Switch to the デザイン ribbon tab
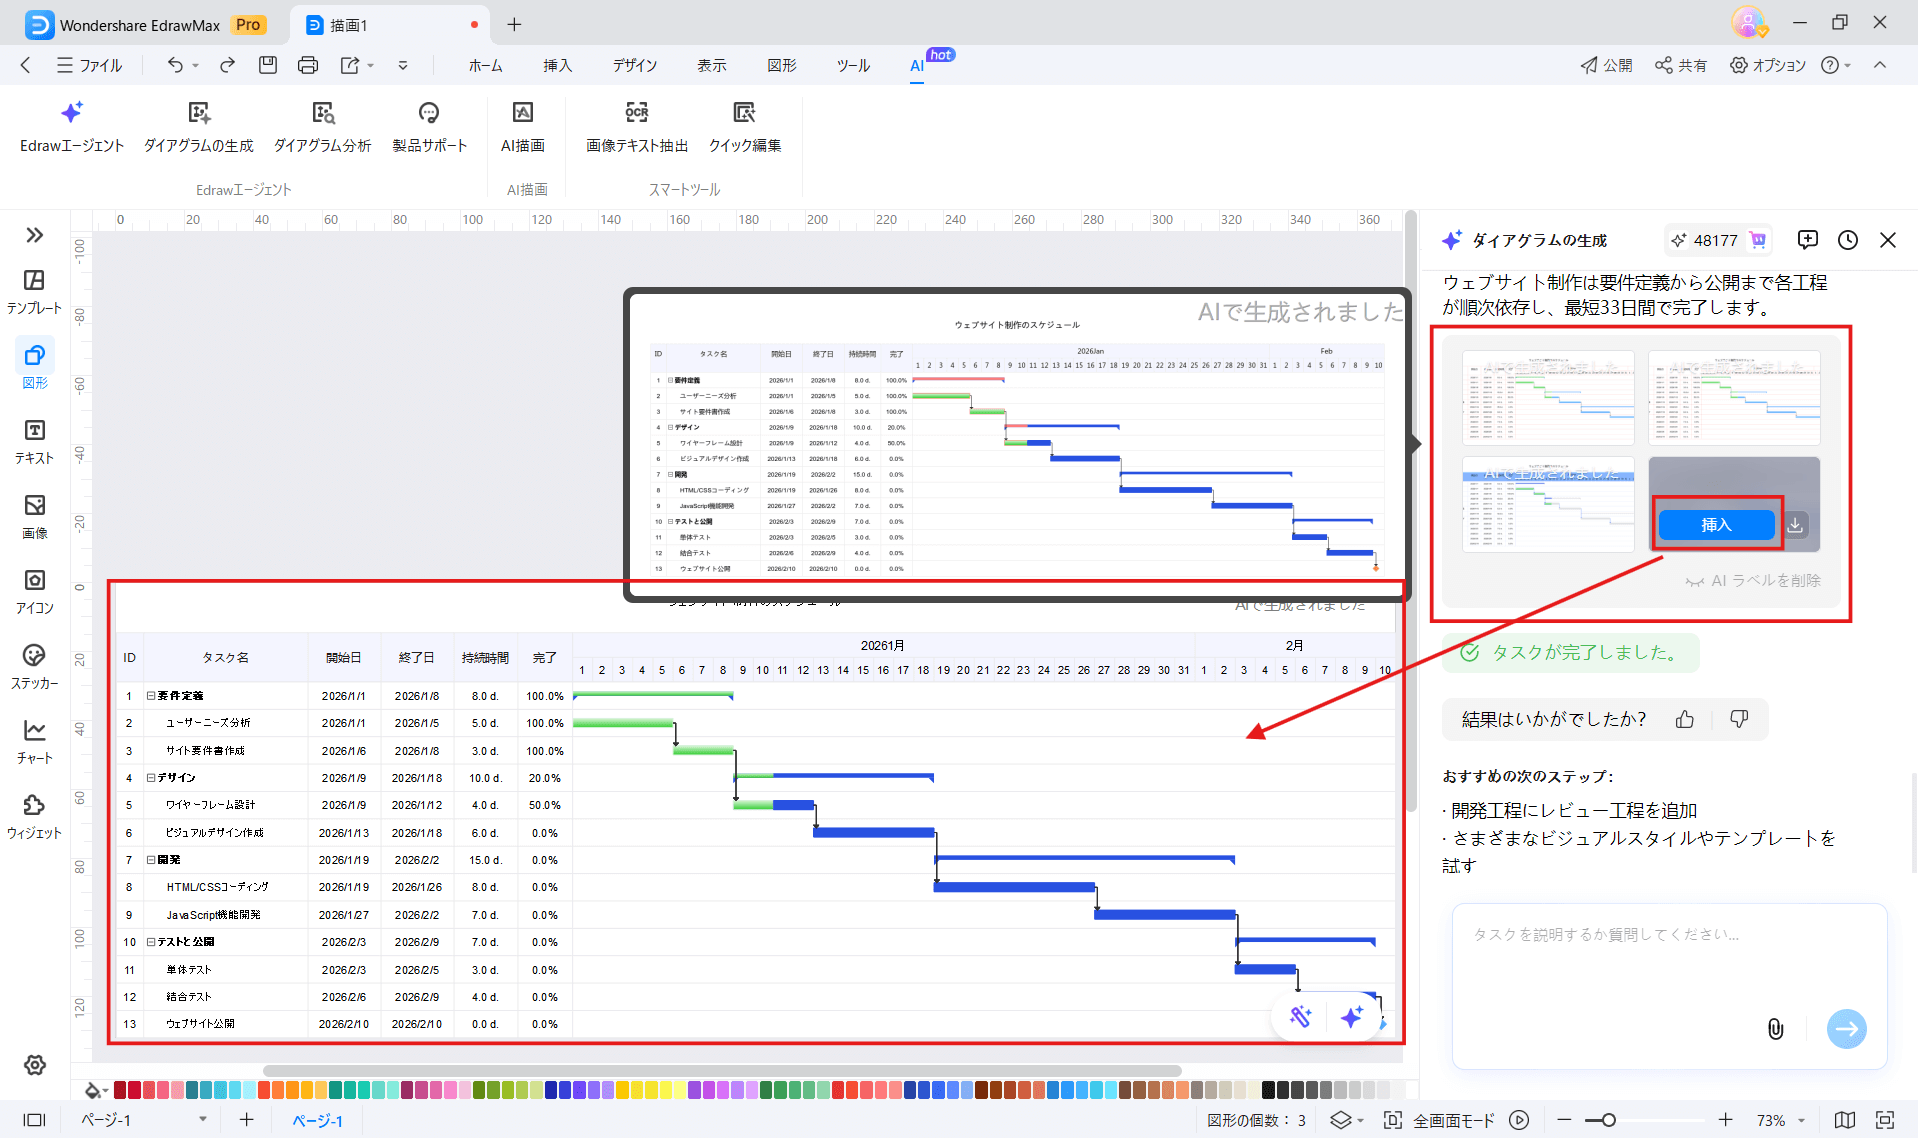 (x=634, y=65)
